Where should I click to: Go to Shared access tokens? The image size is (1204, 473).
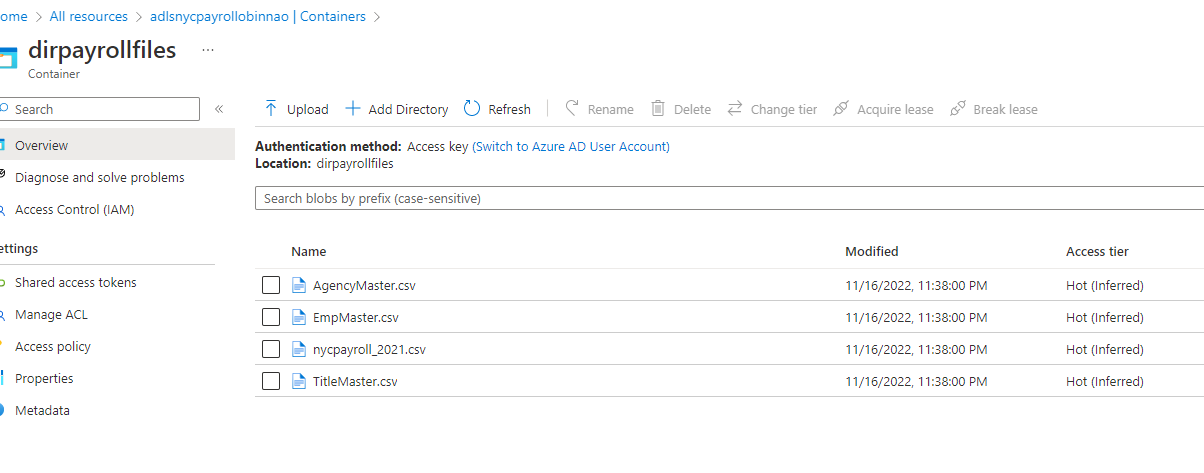(x=75, y=283)
